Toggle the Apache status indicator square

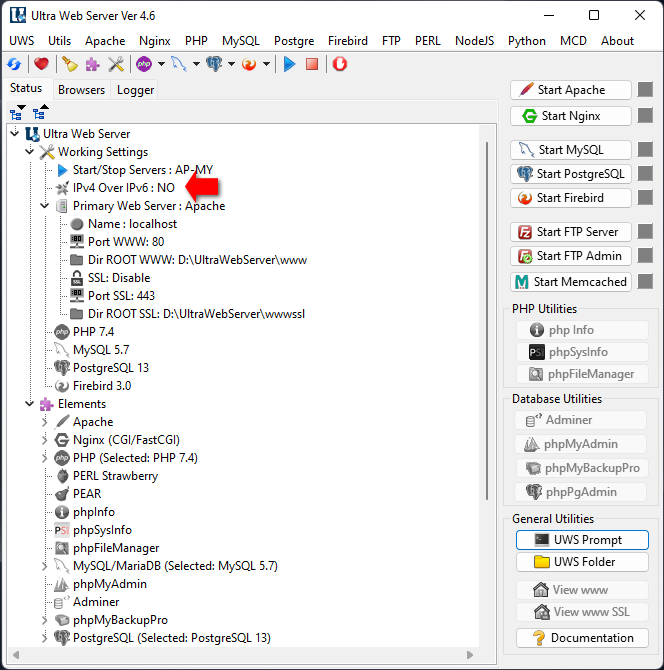(x=645, y=90)
